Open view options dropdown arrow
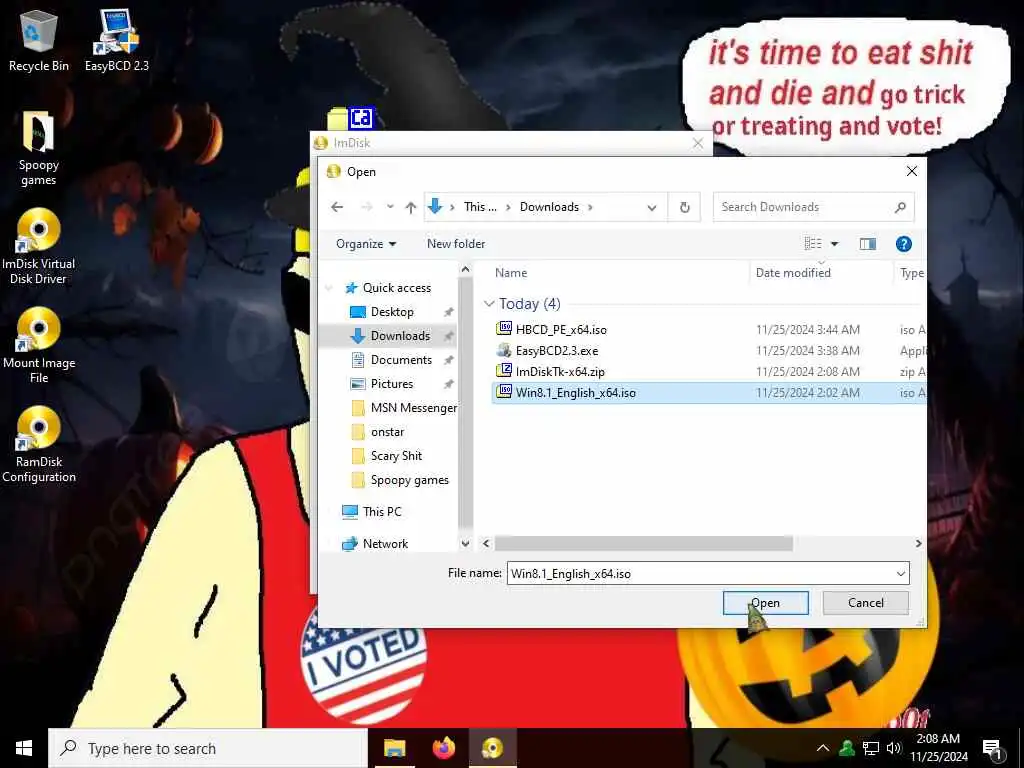The width and height of the screenshot is (1024, 768). point(835,244)
